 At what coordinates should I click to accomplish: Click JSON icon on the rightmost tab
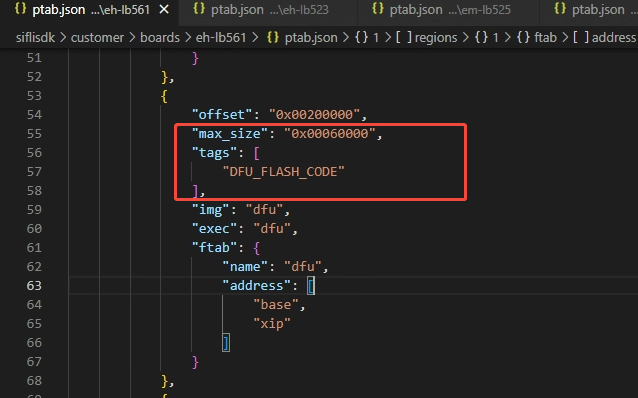click(560, 9)
